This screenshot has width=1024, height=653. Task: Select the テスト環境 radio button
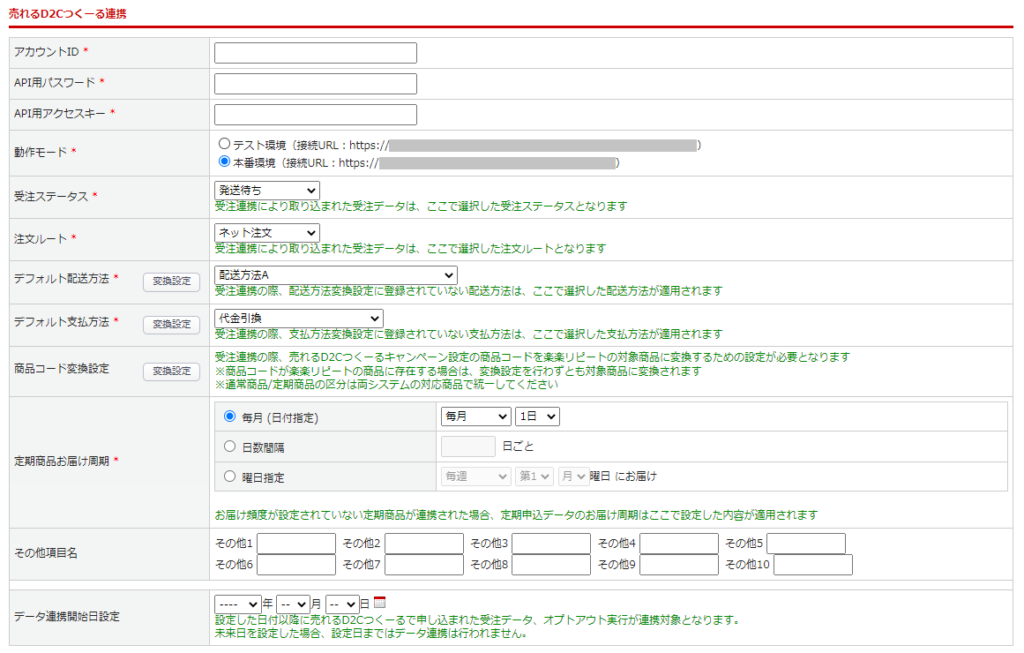click(226, 142)
